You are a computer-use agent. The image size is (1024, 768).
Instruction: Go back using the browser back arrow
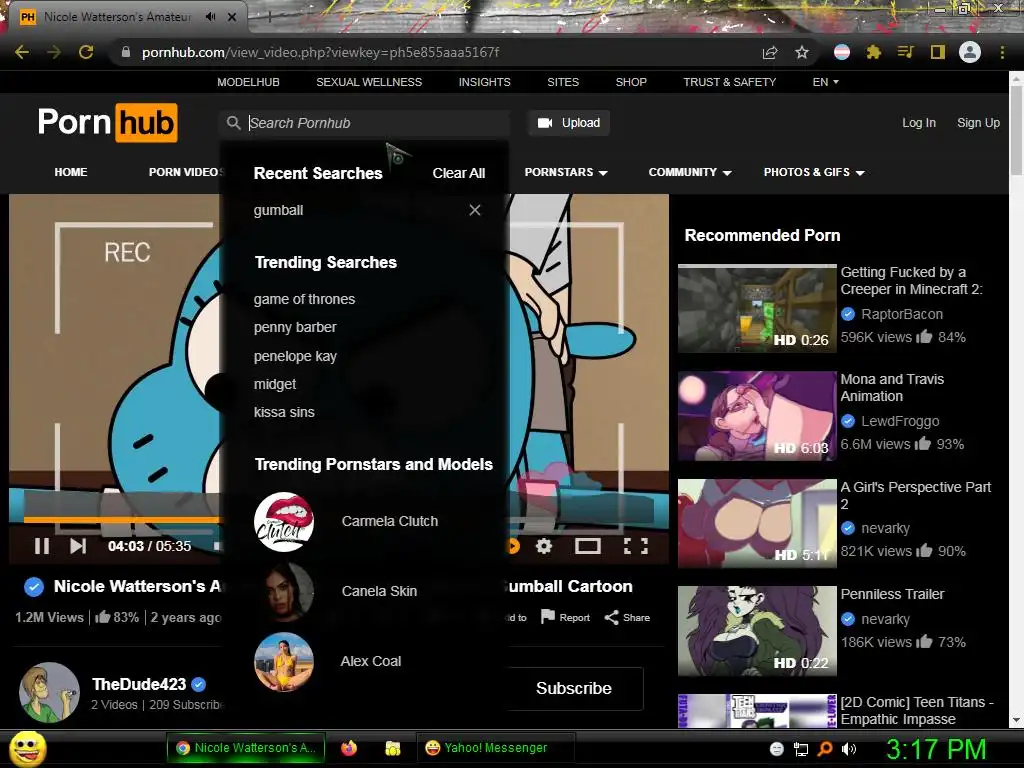point(22,52)
